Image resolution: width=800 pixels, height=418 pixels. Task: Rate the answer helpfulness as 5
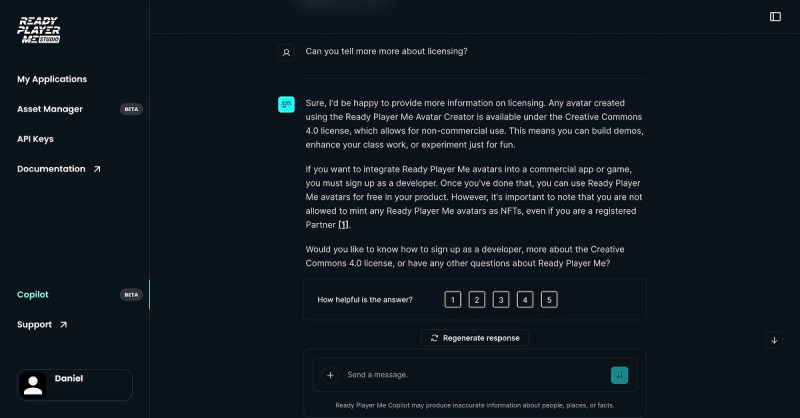pyautogui.click(x=549, y=300)
